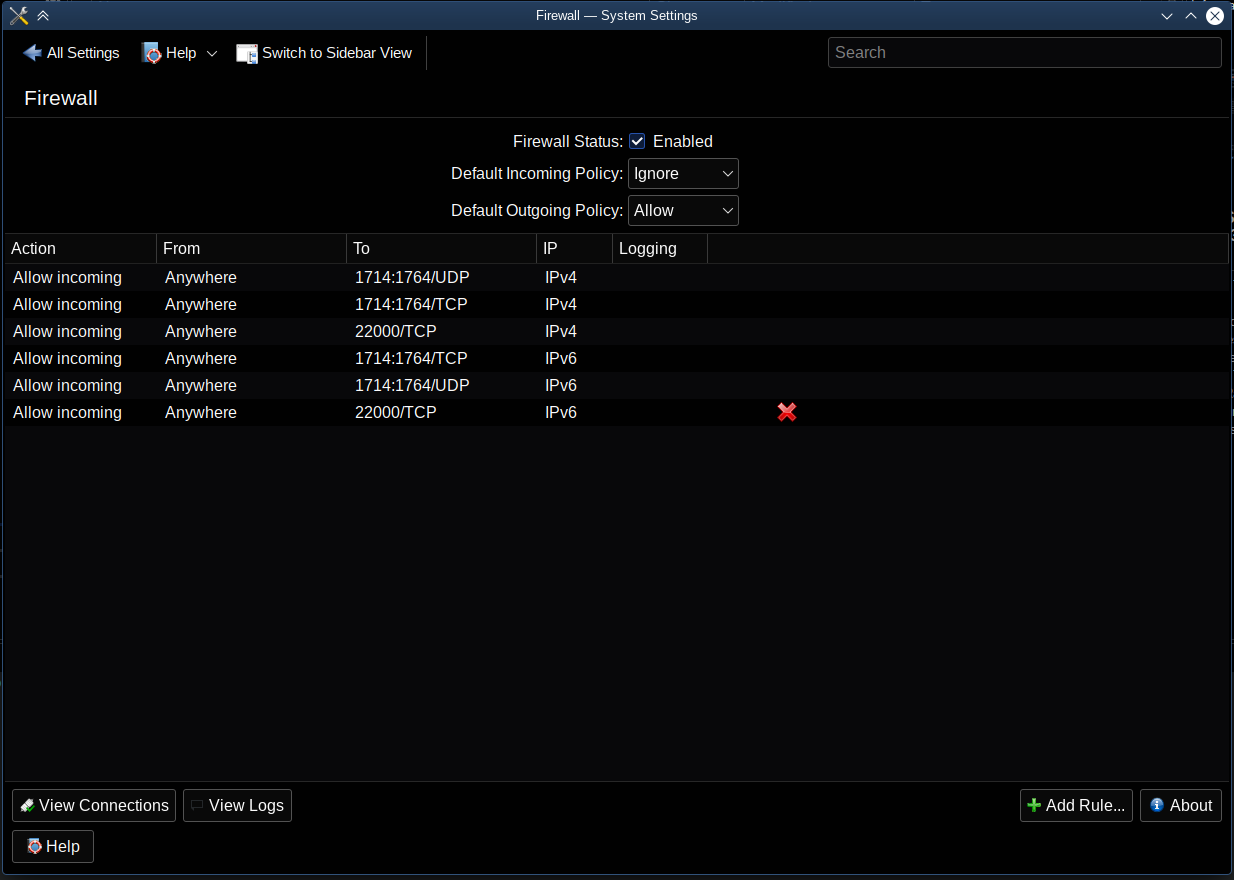Viewport: 1234px width, 880px height.
Task: Open the About info button
Action: point(1180,805)
